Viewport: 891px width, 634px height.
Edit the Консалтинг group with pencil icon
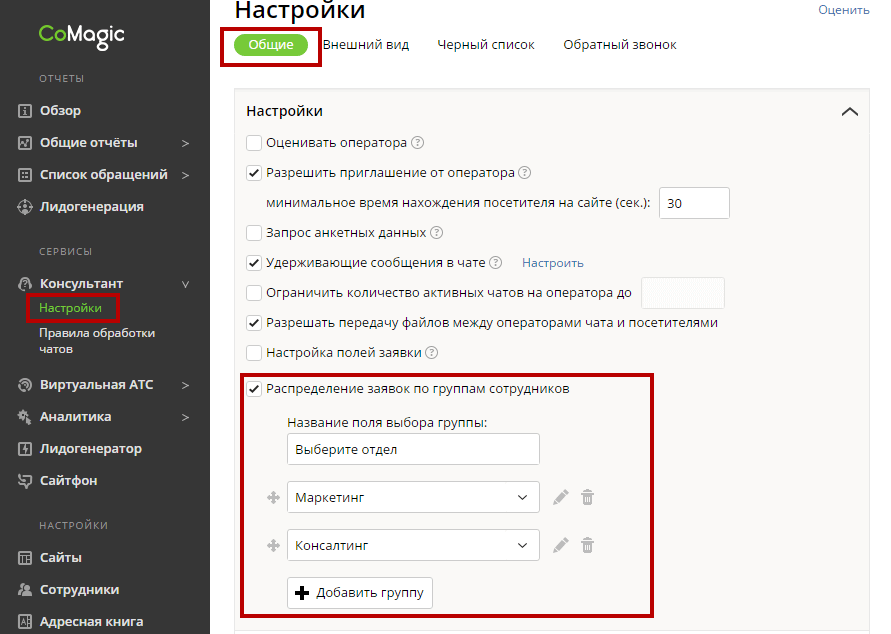tap(561, 545)
